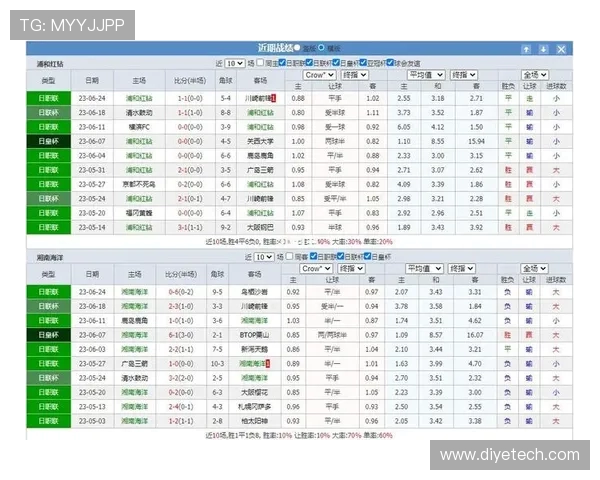Image resolution: width=600 pixels, height=480 pixels.
Task: Click 角球 column header in 湘南海洋 table
Action: point(217,274)
